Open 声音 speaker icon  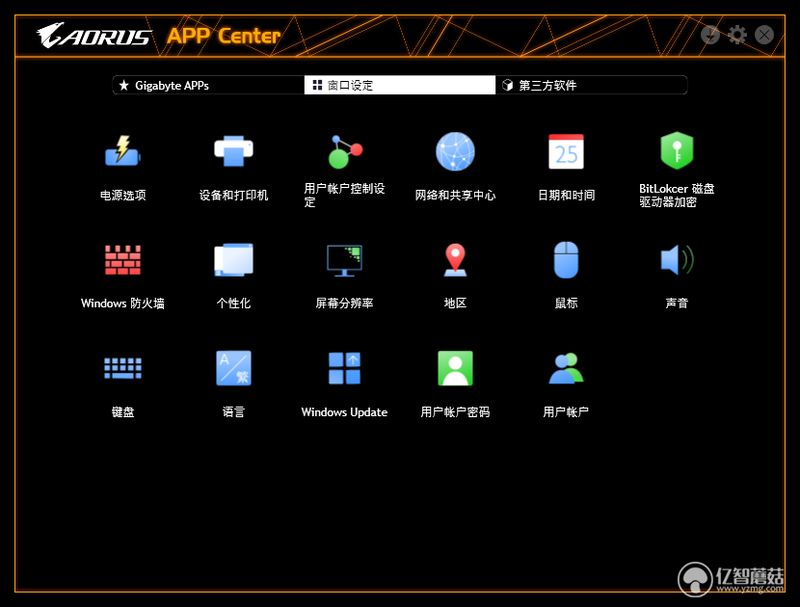[677, 260]
